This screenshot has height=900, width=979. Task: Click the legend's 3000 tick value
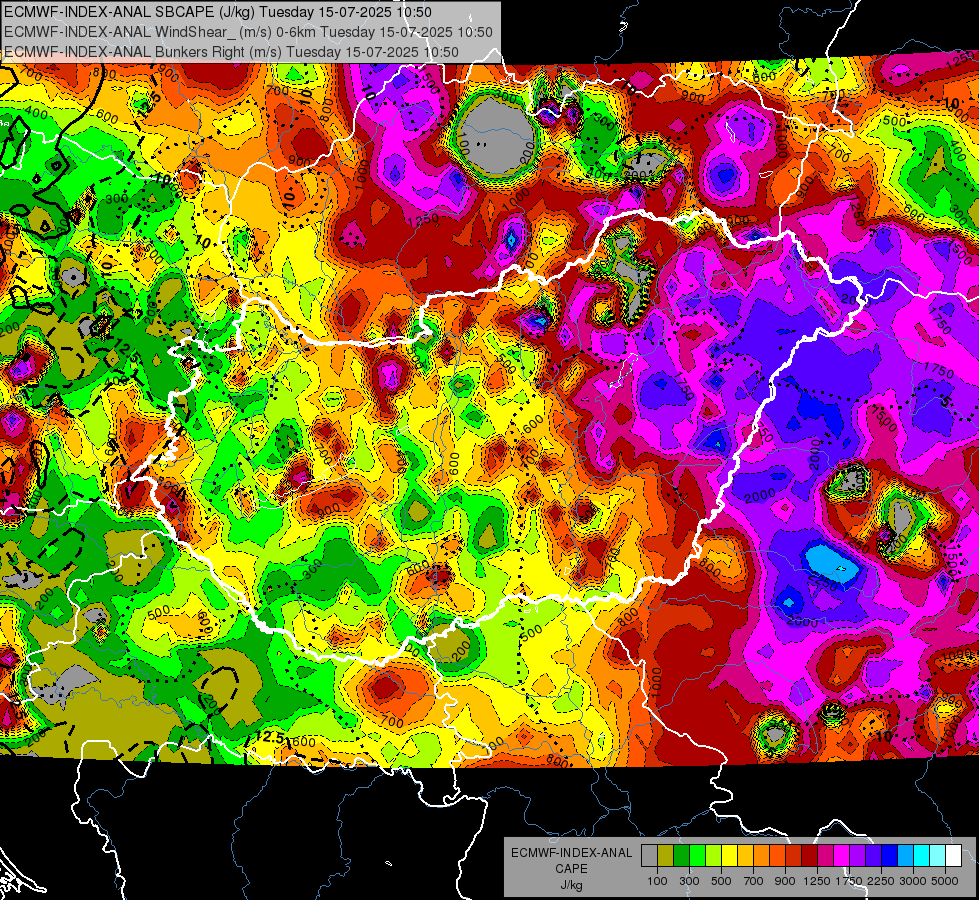913,881
